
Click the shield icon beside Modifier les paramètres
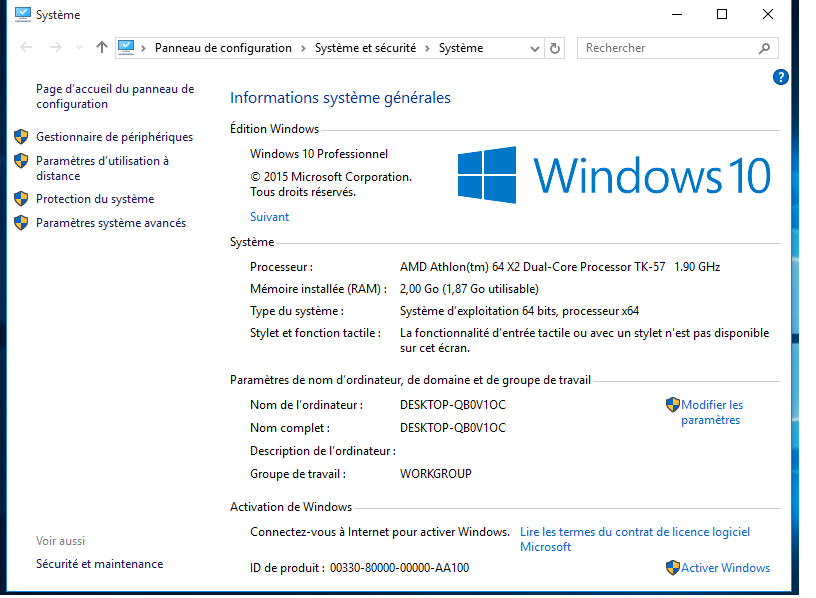[x=673, y=405]
